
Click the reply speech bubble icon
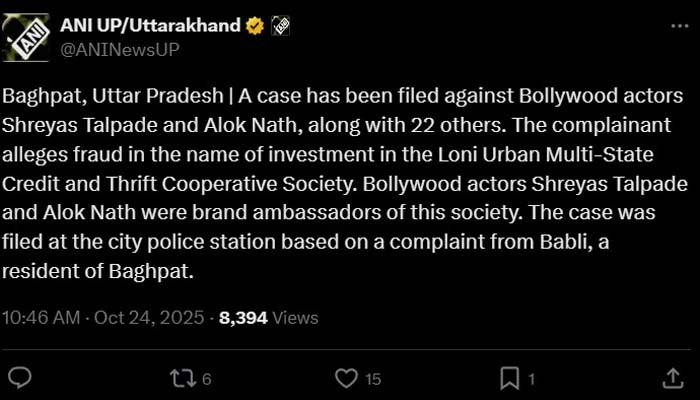pos(22,379)
